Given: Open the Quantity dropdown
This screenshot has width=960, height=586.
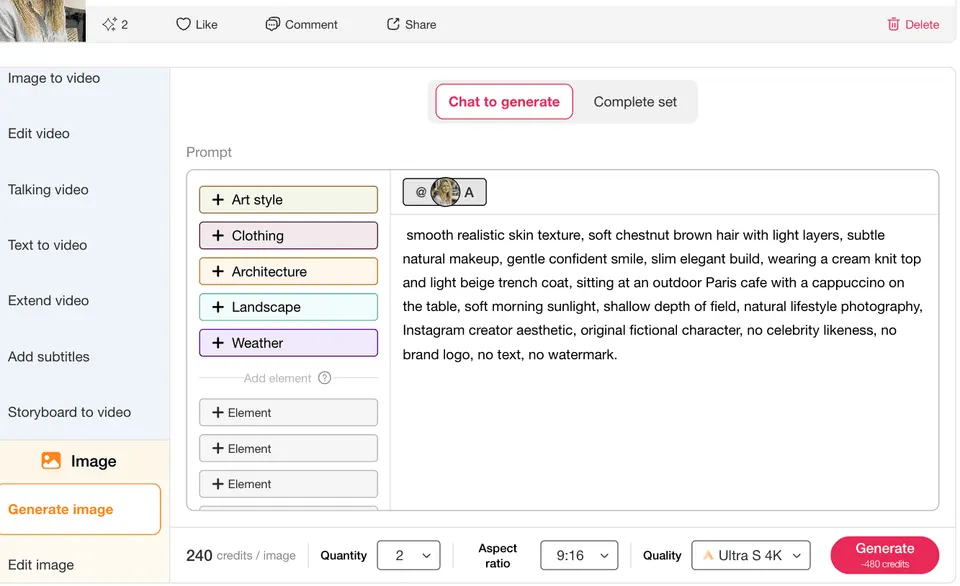Looking at the screenshot, I should click(408, 555).
